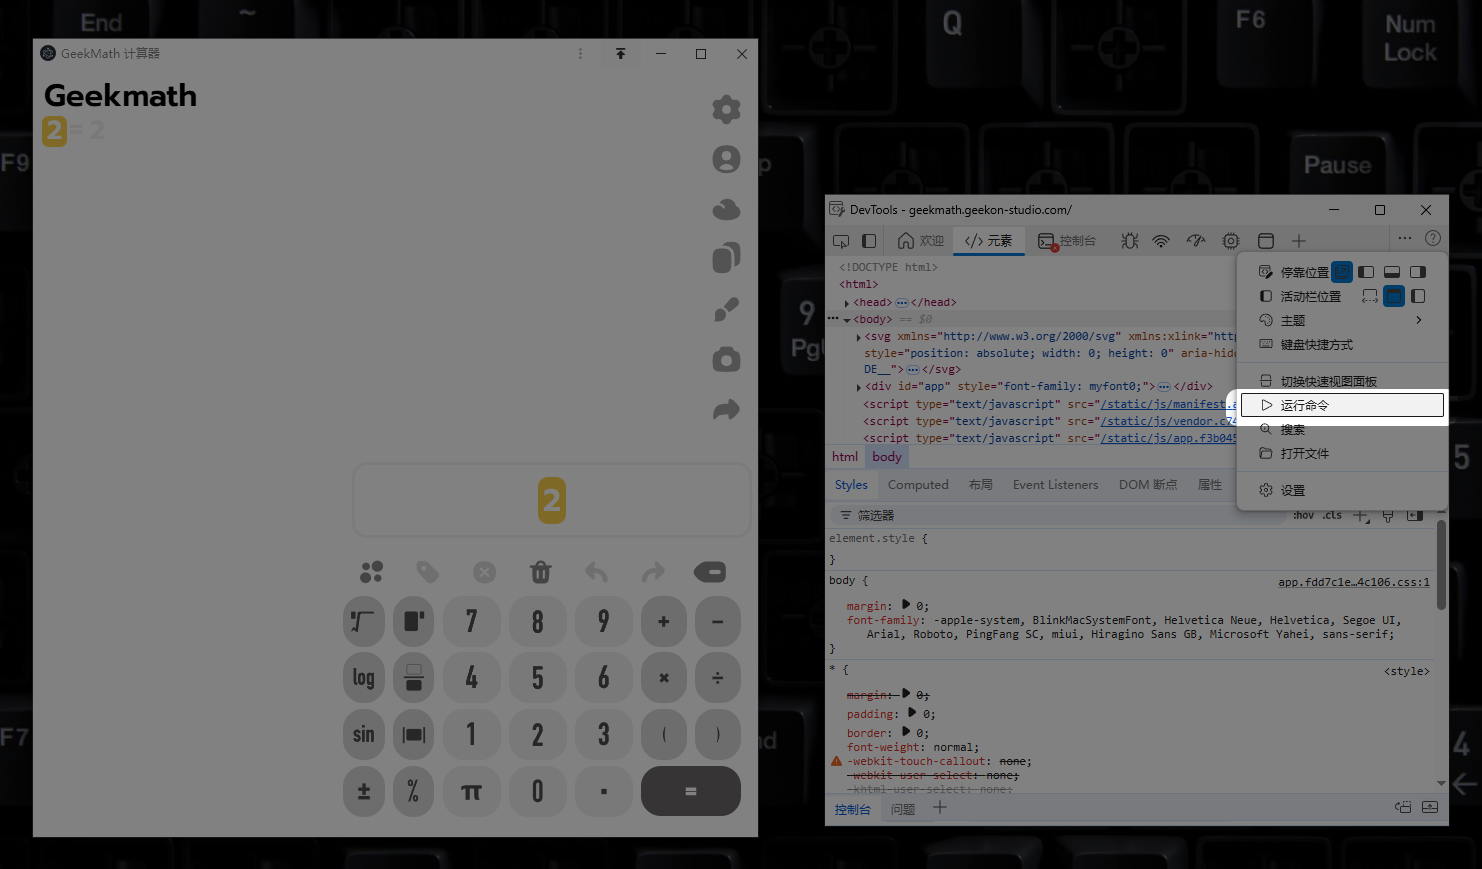Open the Network wifi icon in DevTools

click(1161, 241)
